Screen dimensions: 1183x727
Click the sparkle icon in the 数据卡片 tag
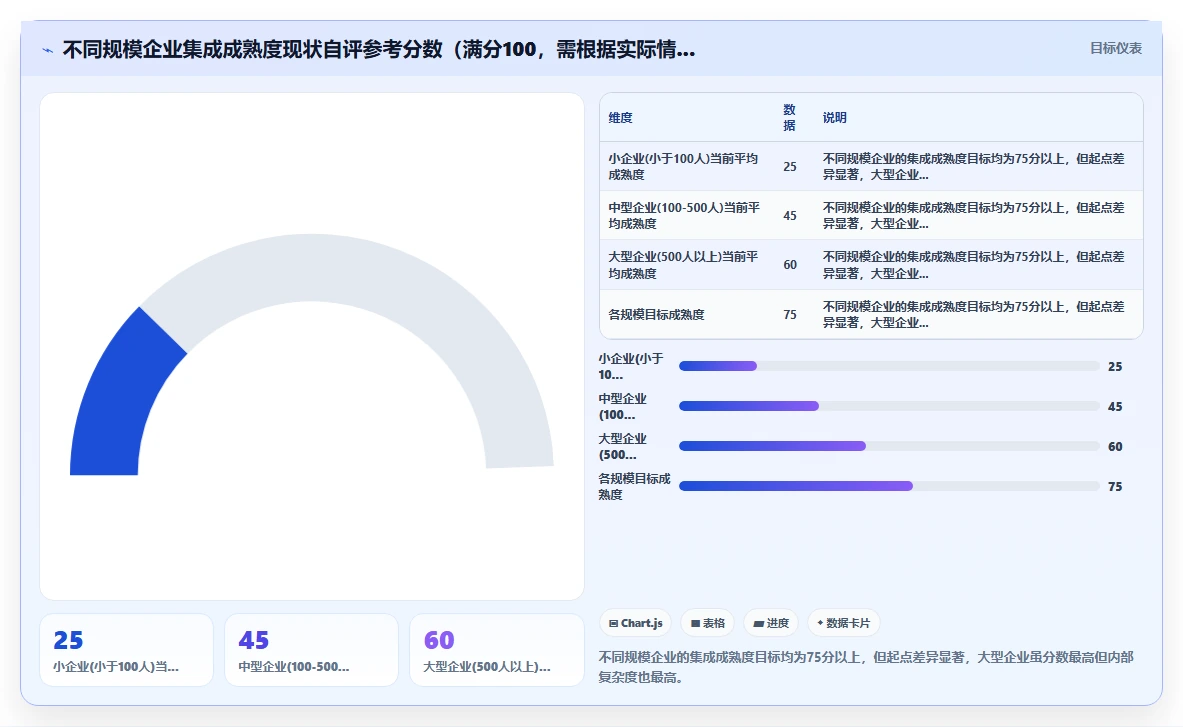[x=820, y=623]
